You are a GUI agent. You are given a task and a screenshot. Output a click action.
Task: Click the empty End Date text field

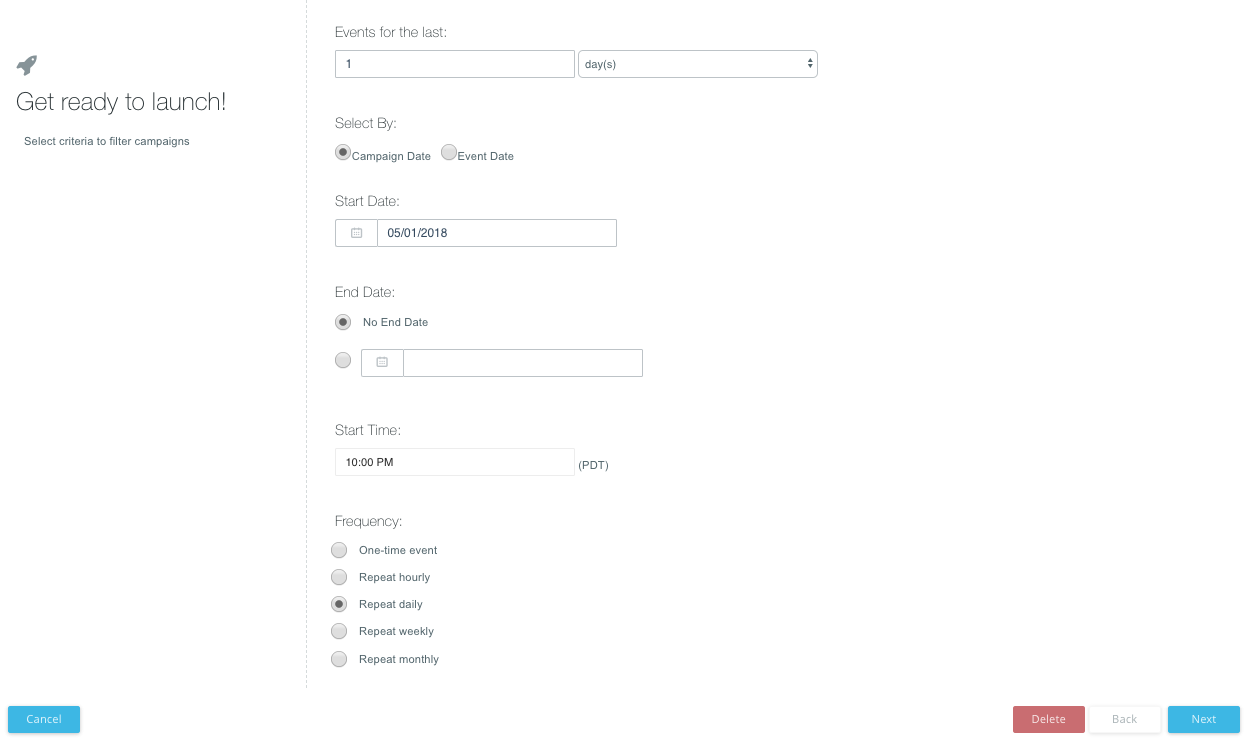[x=522, y=362]
